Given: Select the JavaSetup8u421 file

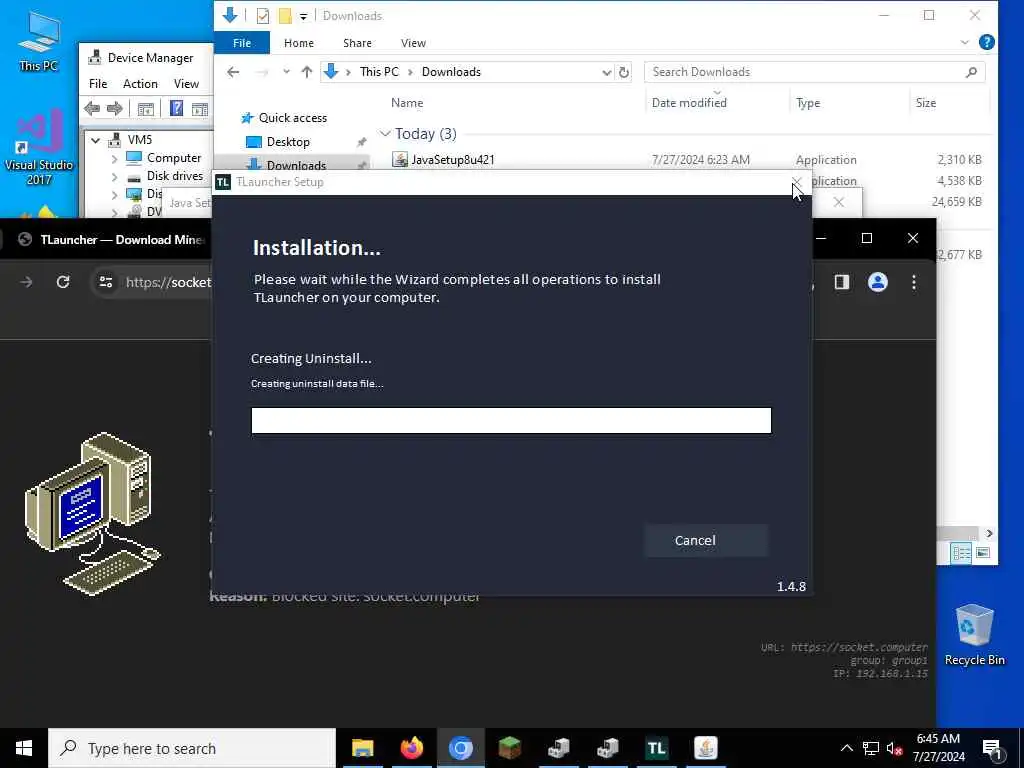Looking at the screenshot, I should (453, 159).
